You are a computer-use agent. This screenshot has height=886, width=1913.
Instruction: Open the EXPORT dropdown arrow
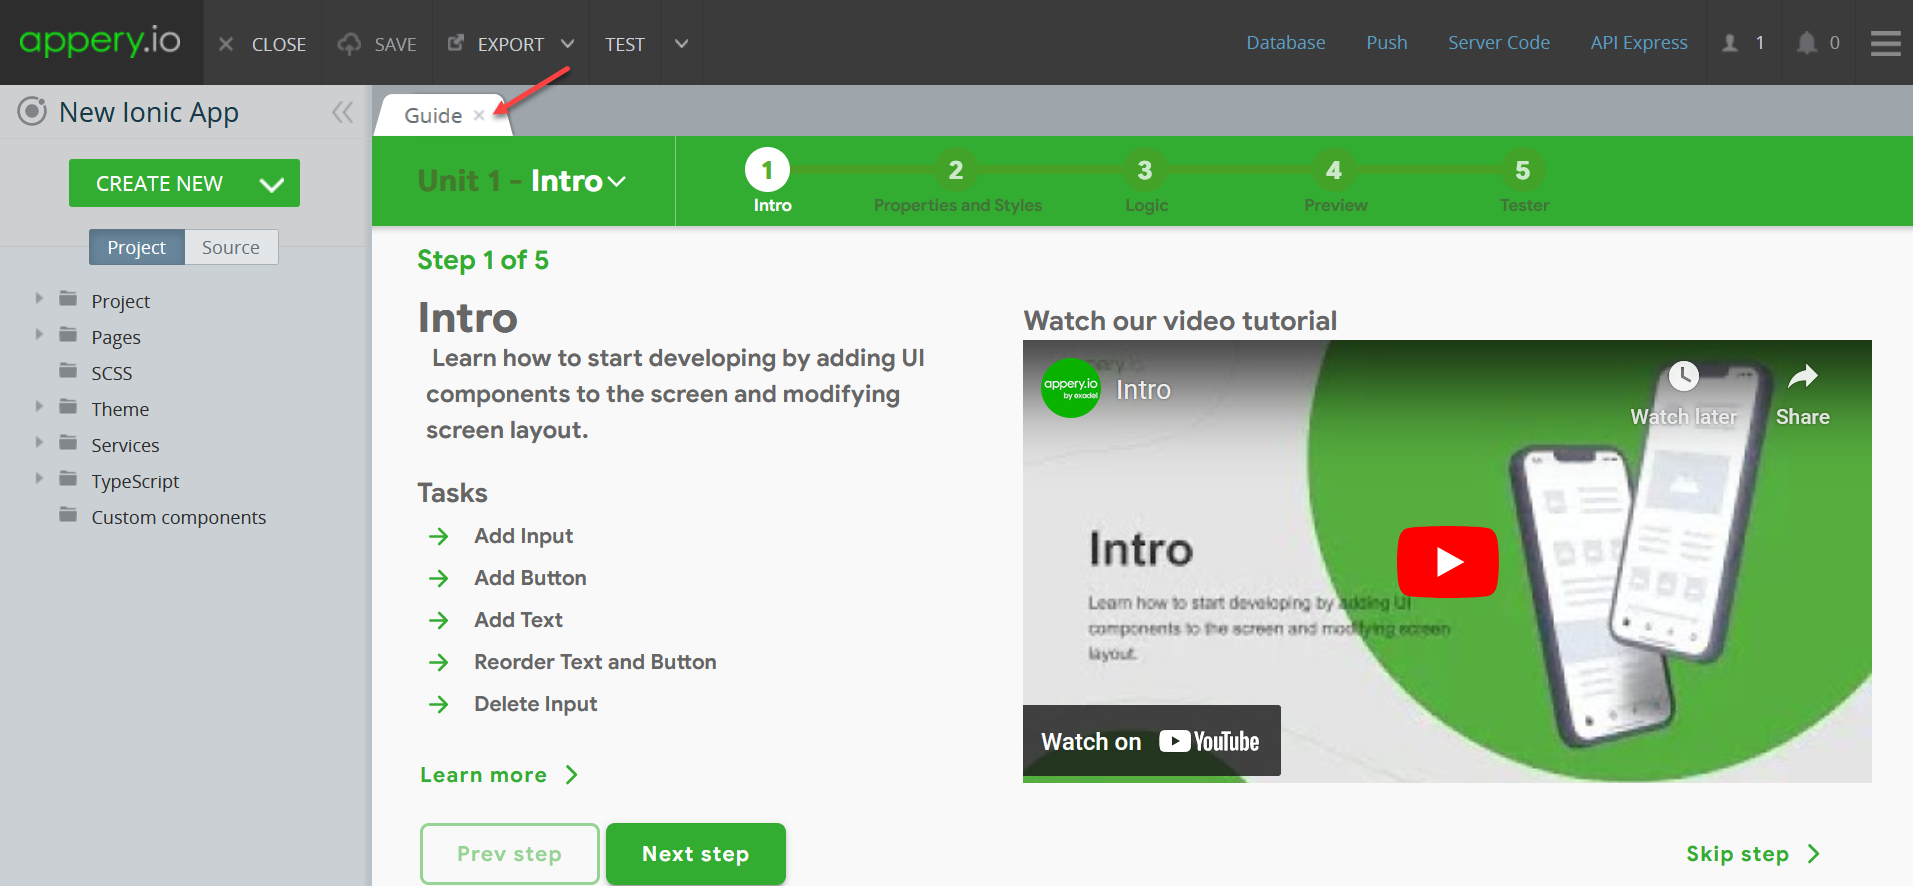click(568, 44)
